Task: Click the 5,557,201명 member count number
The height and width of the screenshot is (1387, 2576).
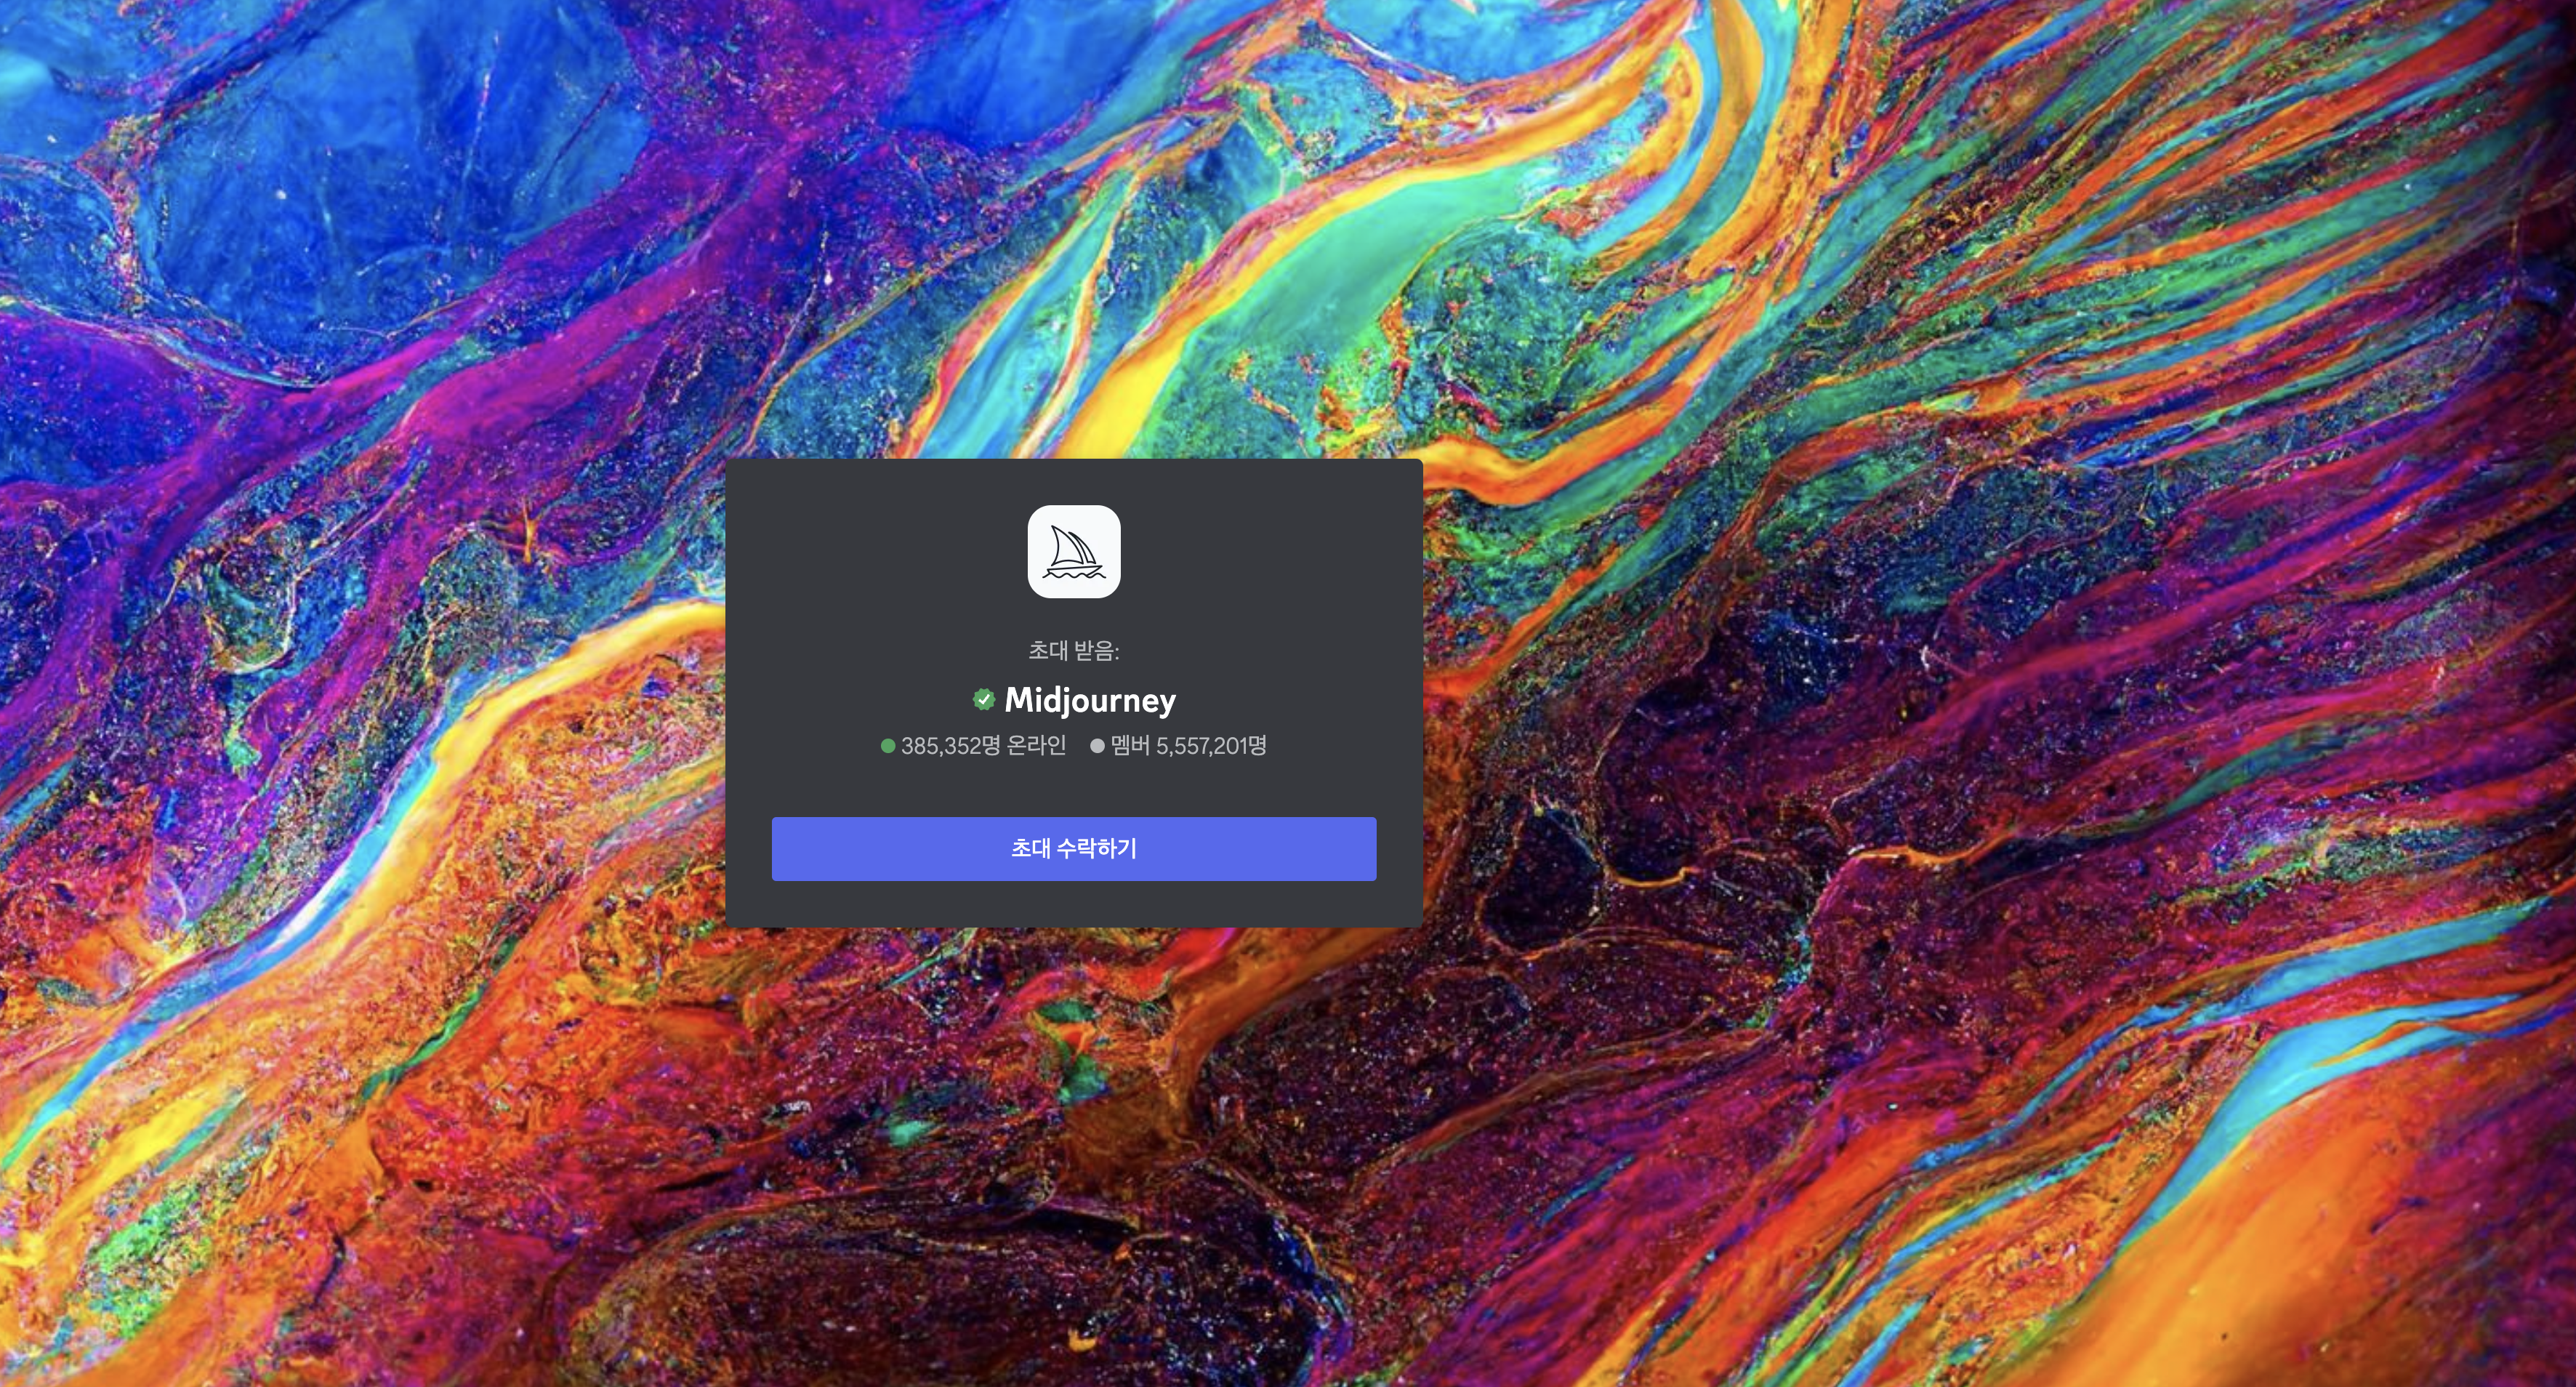Action: (1211, 746)
